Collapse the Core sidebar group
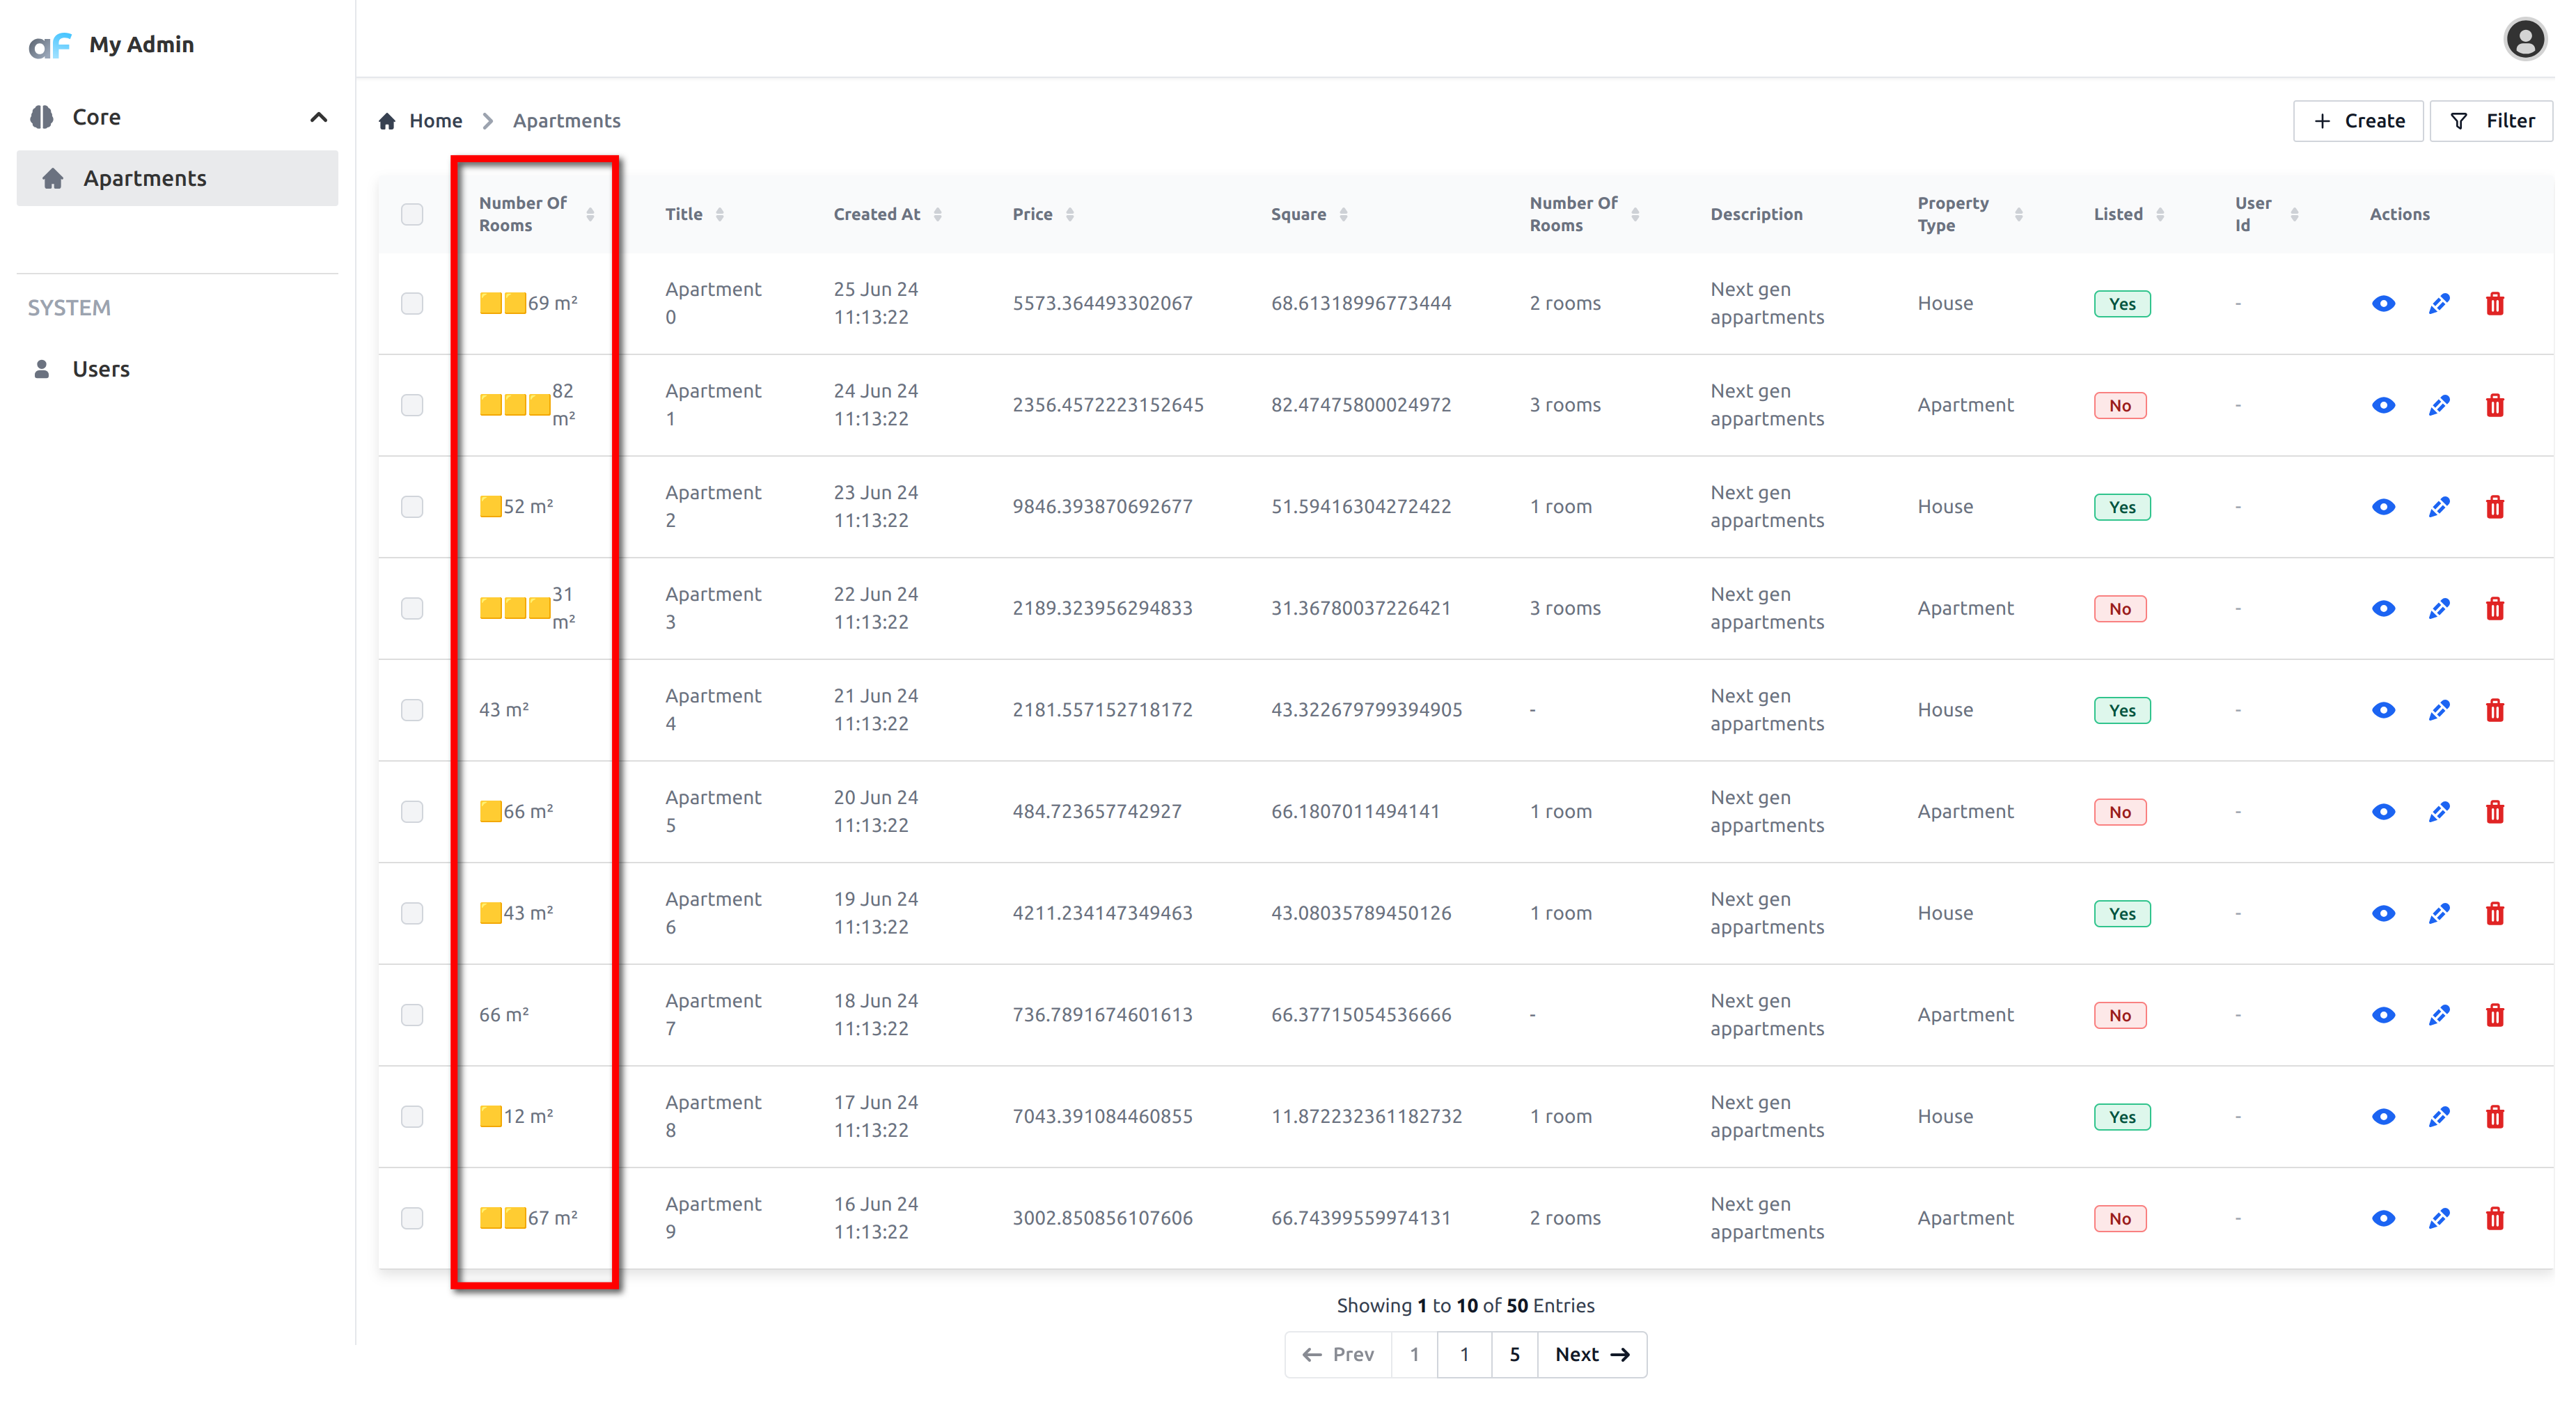The image size is (2576, 1423). click(x=178, y=117)
